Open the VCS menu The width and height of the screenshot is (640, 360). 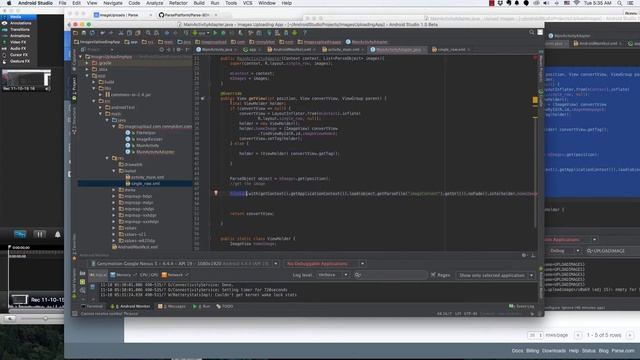pos(247,3)
